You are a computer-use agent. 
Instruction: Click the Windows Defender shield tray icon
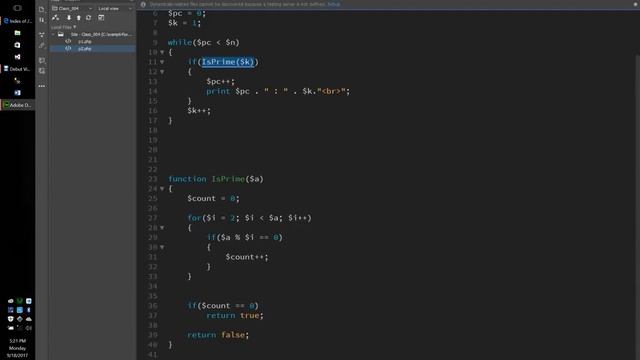[11, 319]
